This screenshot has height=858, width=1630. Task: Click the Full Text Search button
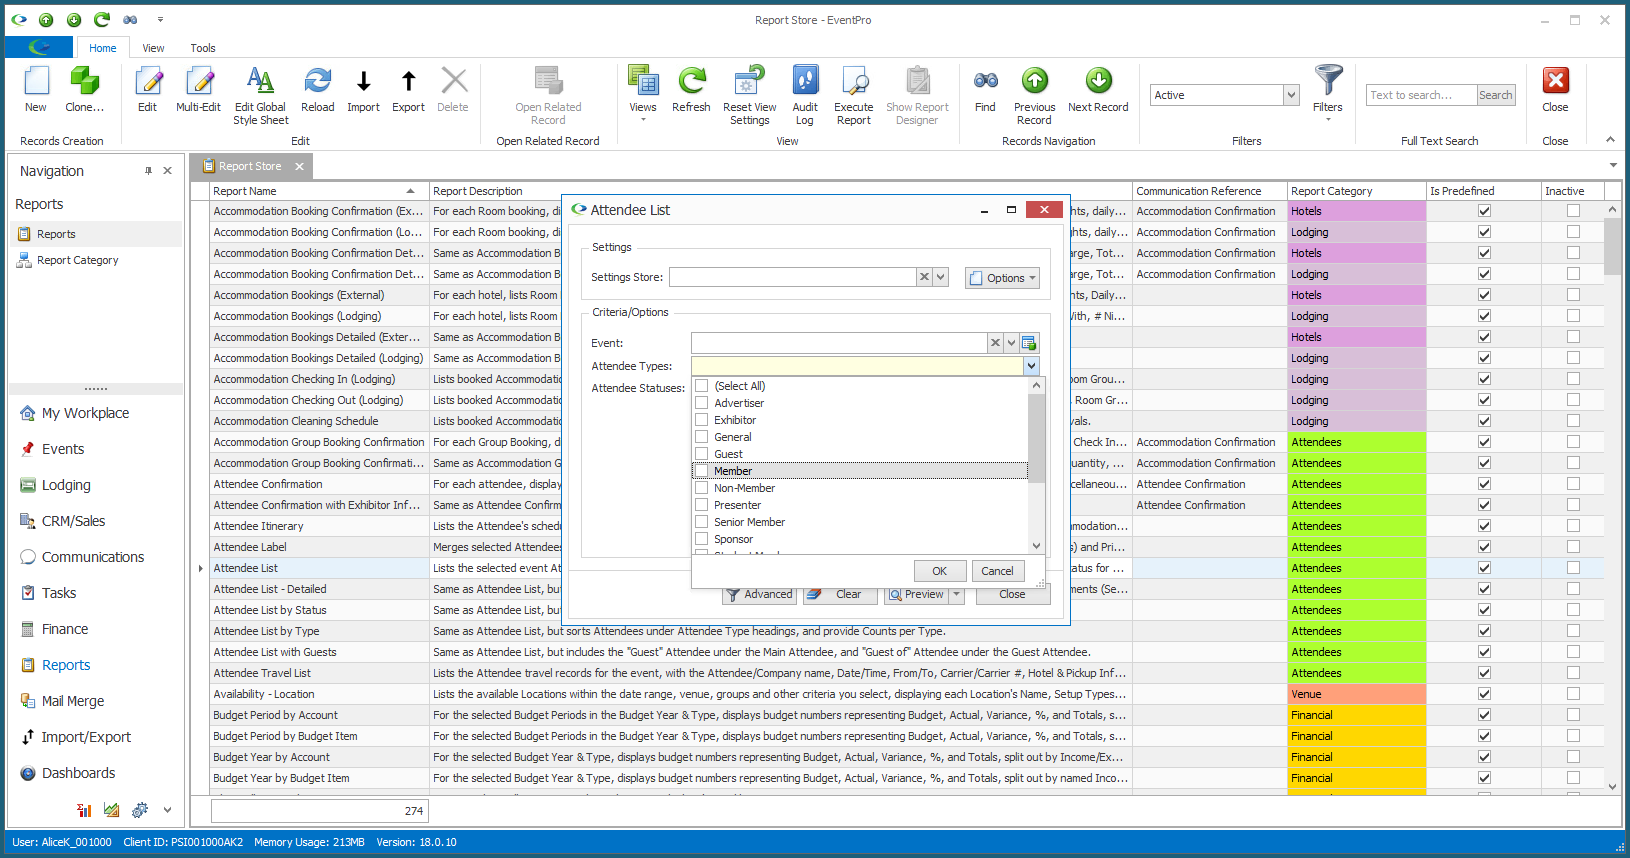[1495, 95]
